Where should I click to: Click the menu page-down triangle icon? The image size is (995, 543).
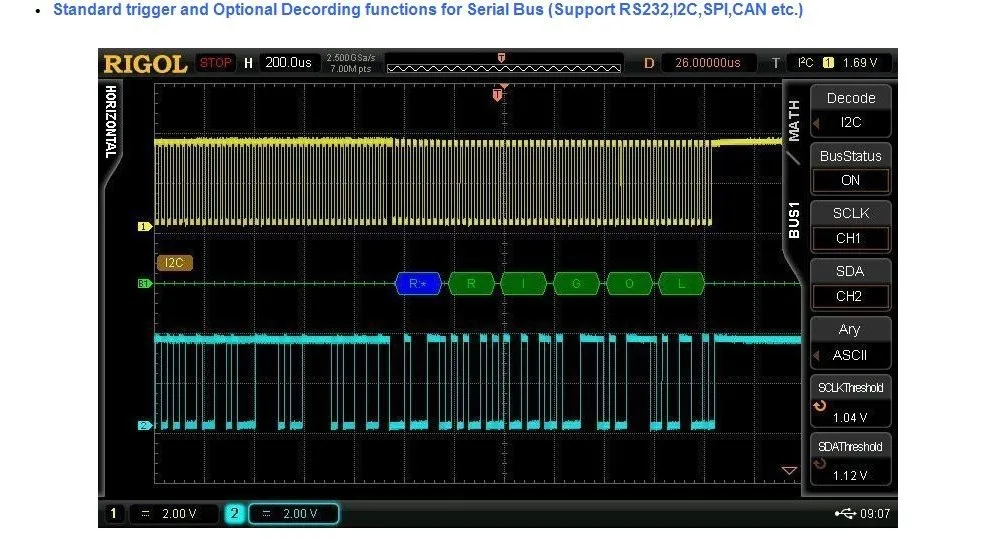tap(789, 471)
